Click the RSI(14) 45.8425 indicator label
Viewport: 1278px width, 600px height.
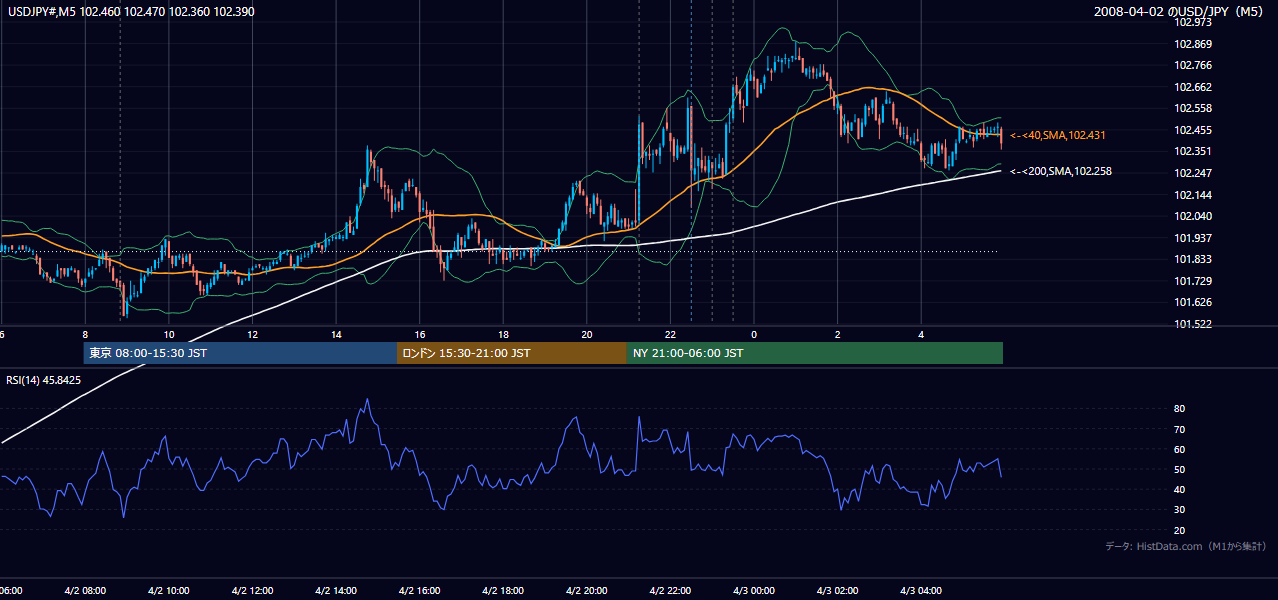(44, 380)
